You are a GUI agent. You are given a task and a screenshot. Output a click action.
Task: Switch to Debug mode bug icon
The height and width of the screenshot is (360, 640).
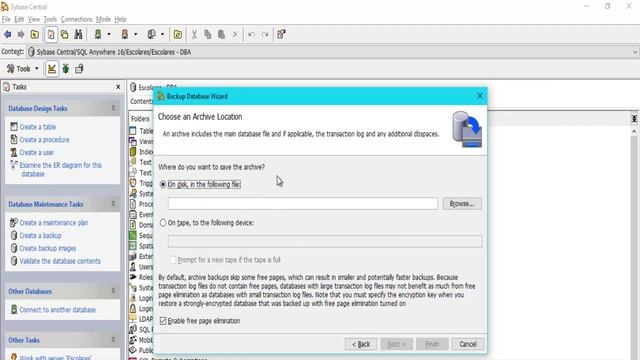pyautogui.click(x=66, y=69)
